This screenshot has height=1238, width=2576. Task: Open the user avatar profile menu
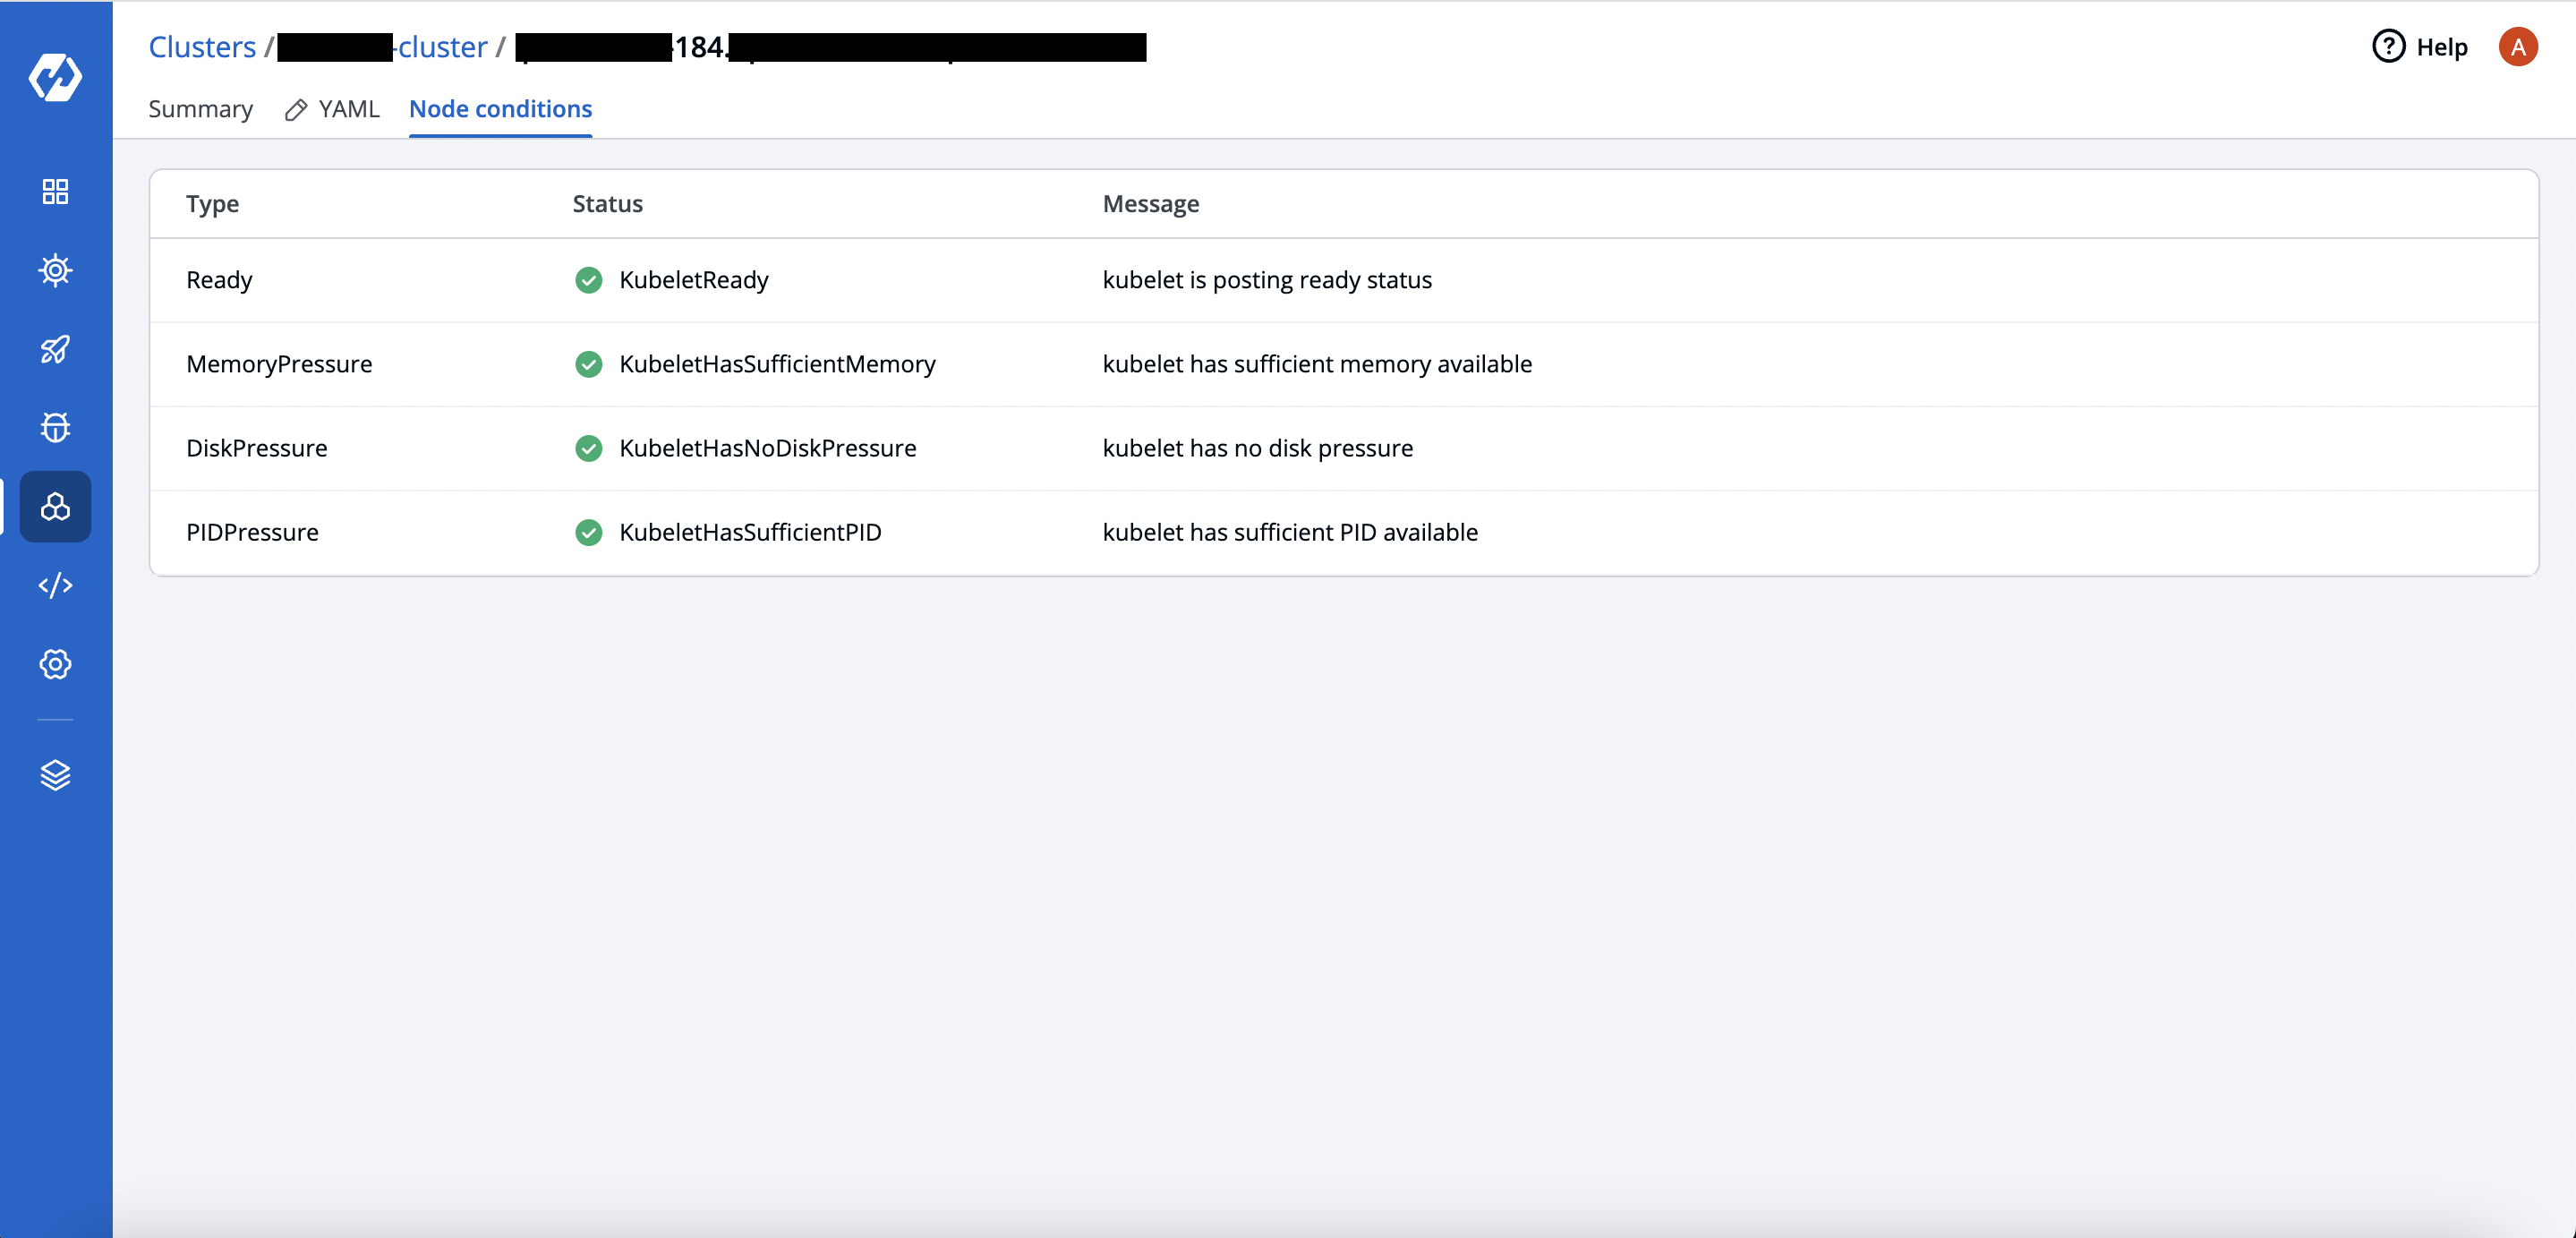click(x=2517, y=47)
